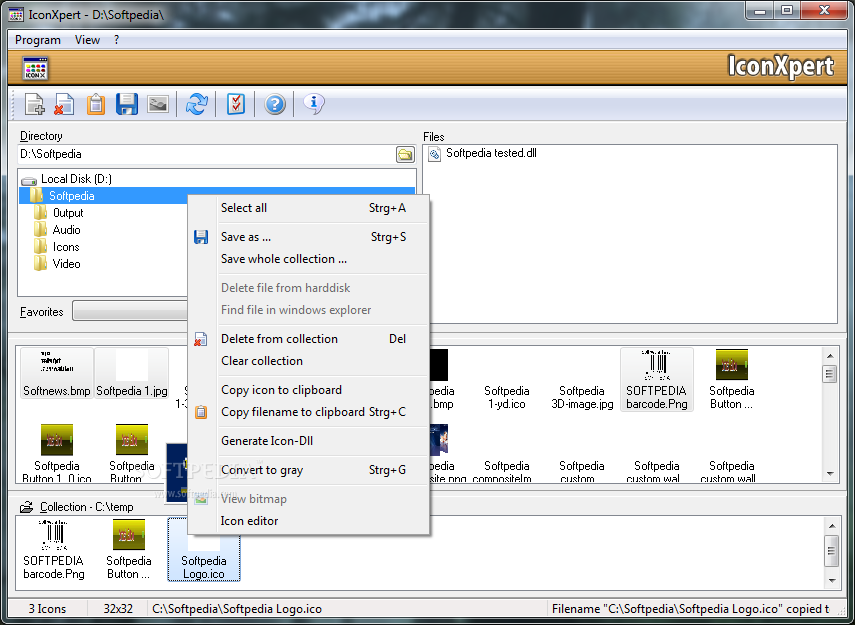Maximize the IconXpert window

point(787,10)
